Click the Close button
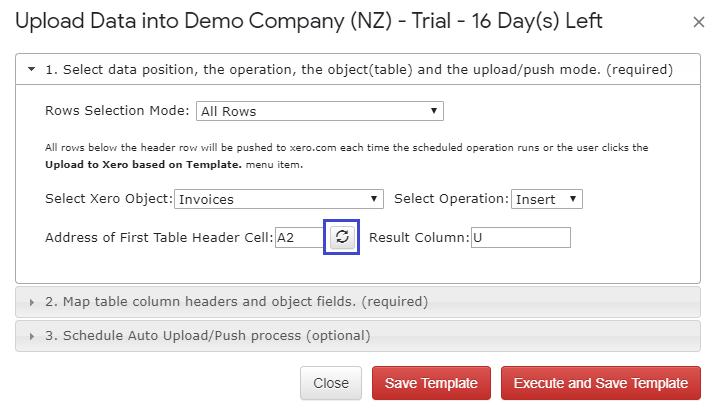Viewport: 713px width, 409px height. pyautogui.click(x=331, y=383)
